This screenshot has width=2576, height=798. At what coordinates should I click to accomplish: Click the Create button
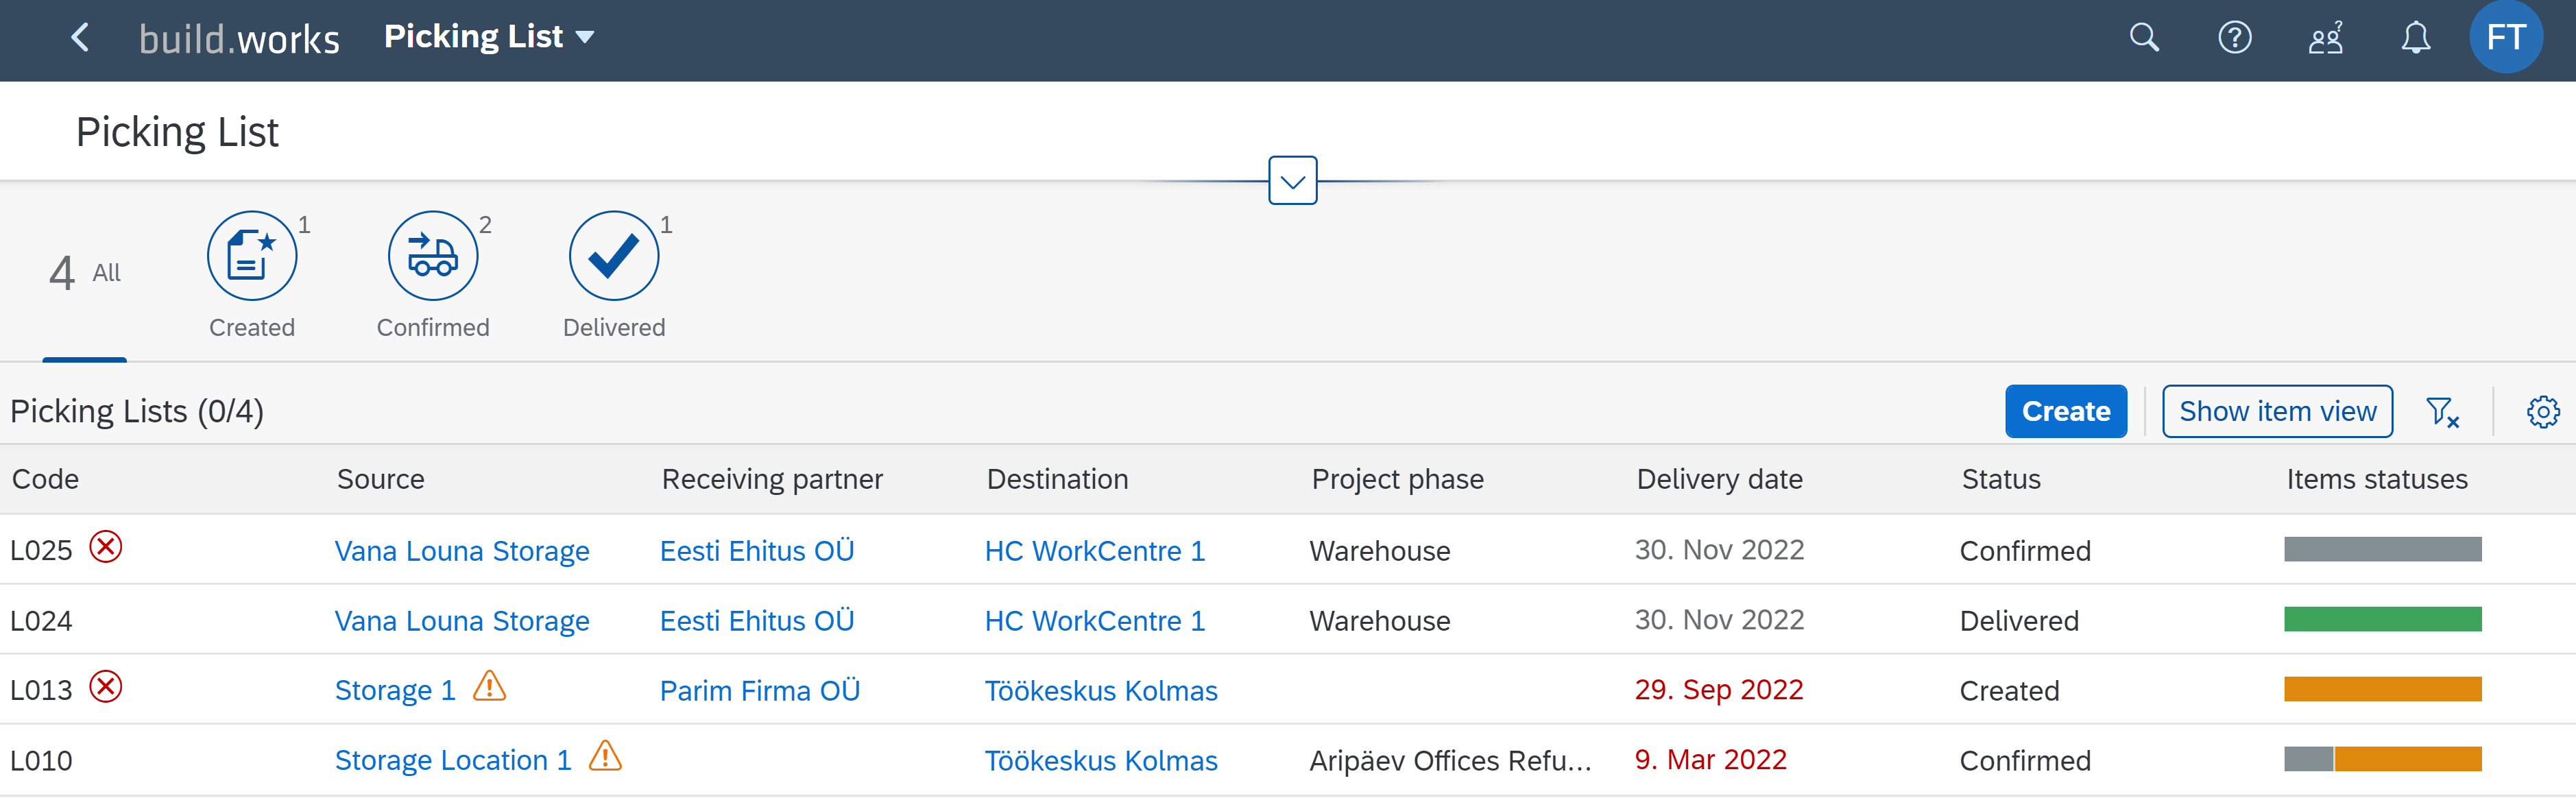tap(2066, 411)
